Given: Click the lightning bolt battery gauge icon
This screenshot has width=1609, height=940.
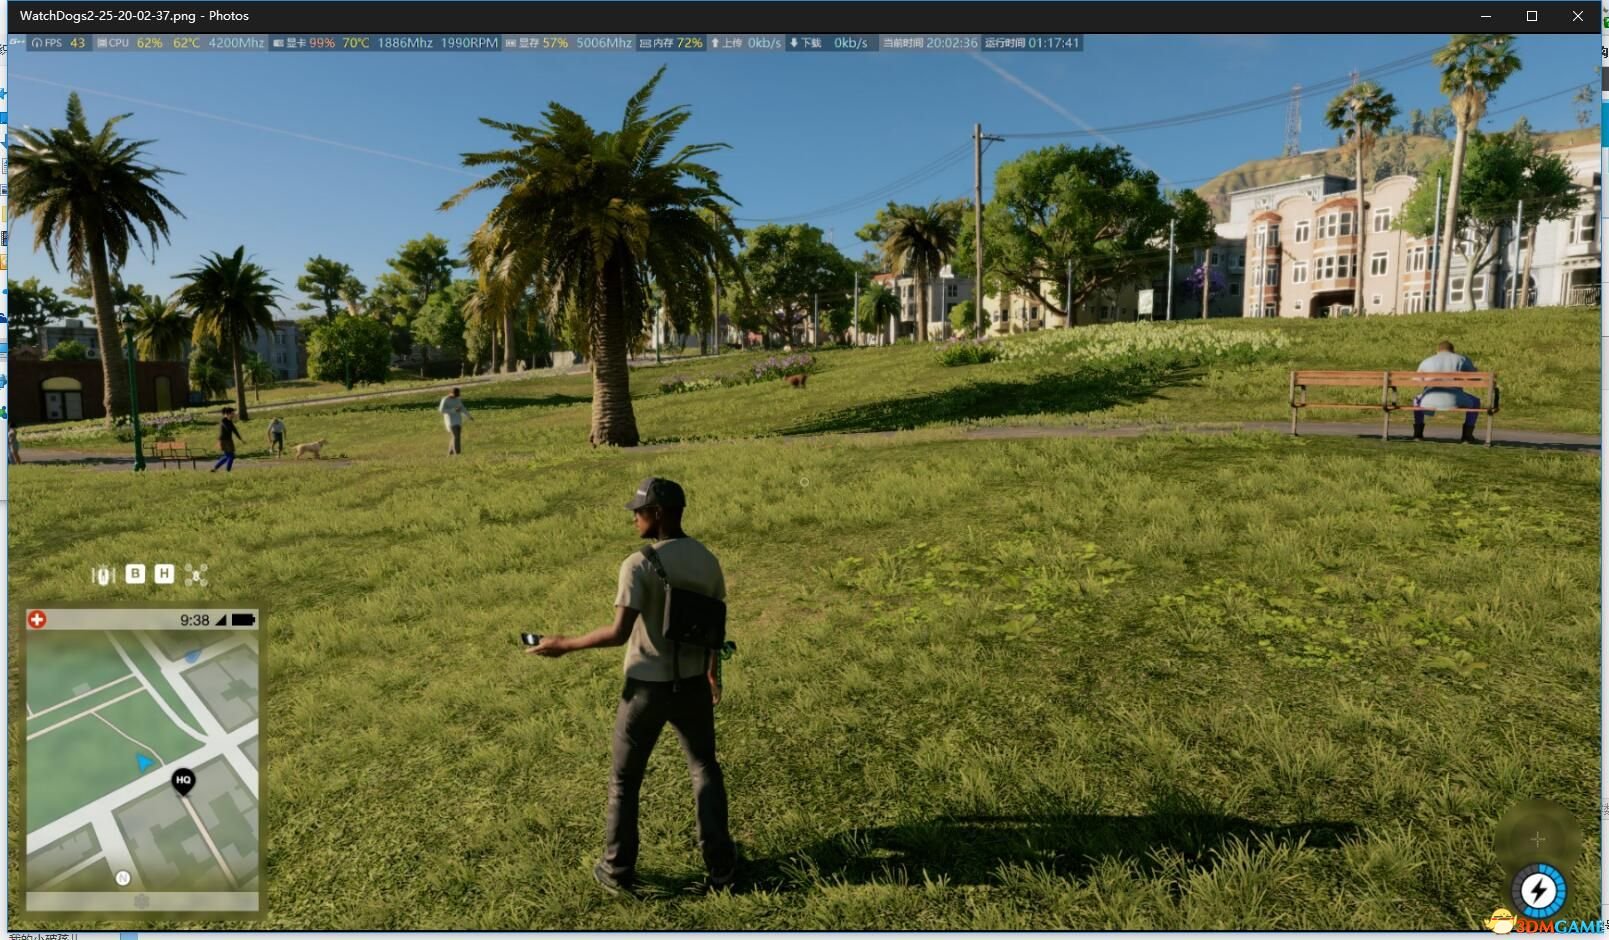Looking at the screenshot, I should pyautogui.click(x=1538, y=891).
